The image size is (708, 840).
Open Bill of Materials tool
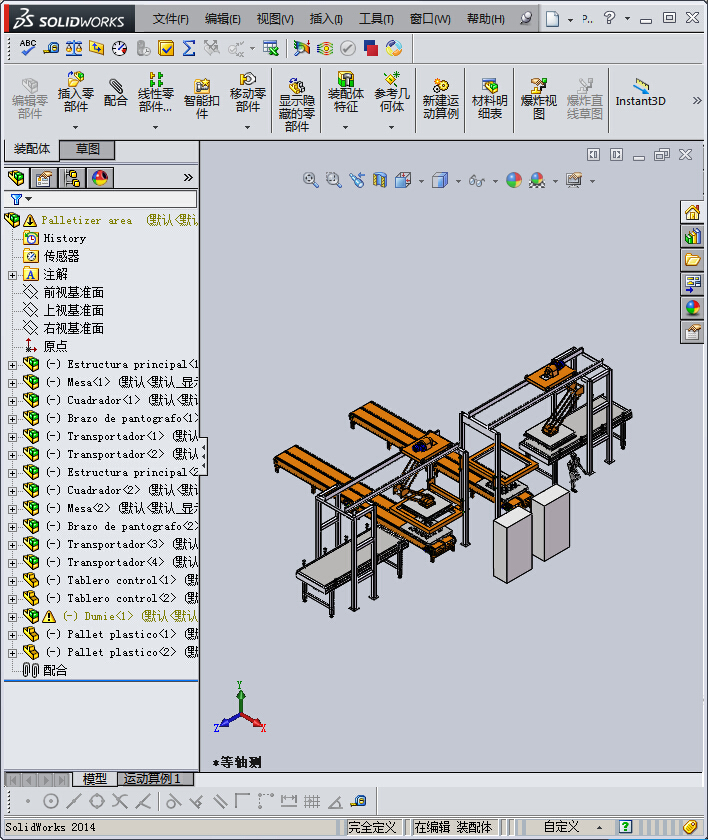point(489,99)
